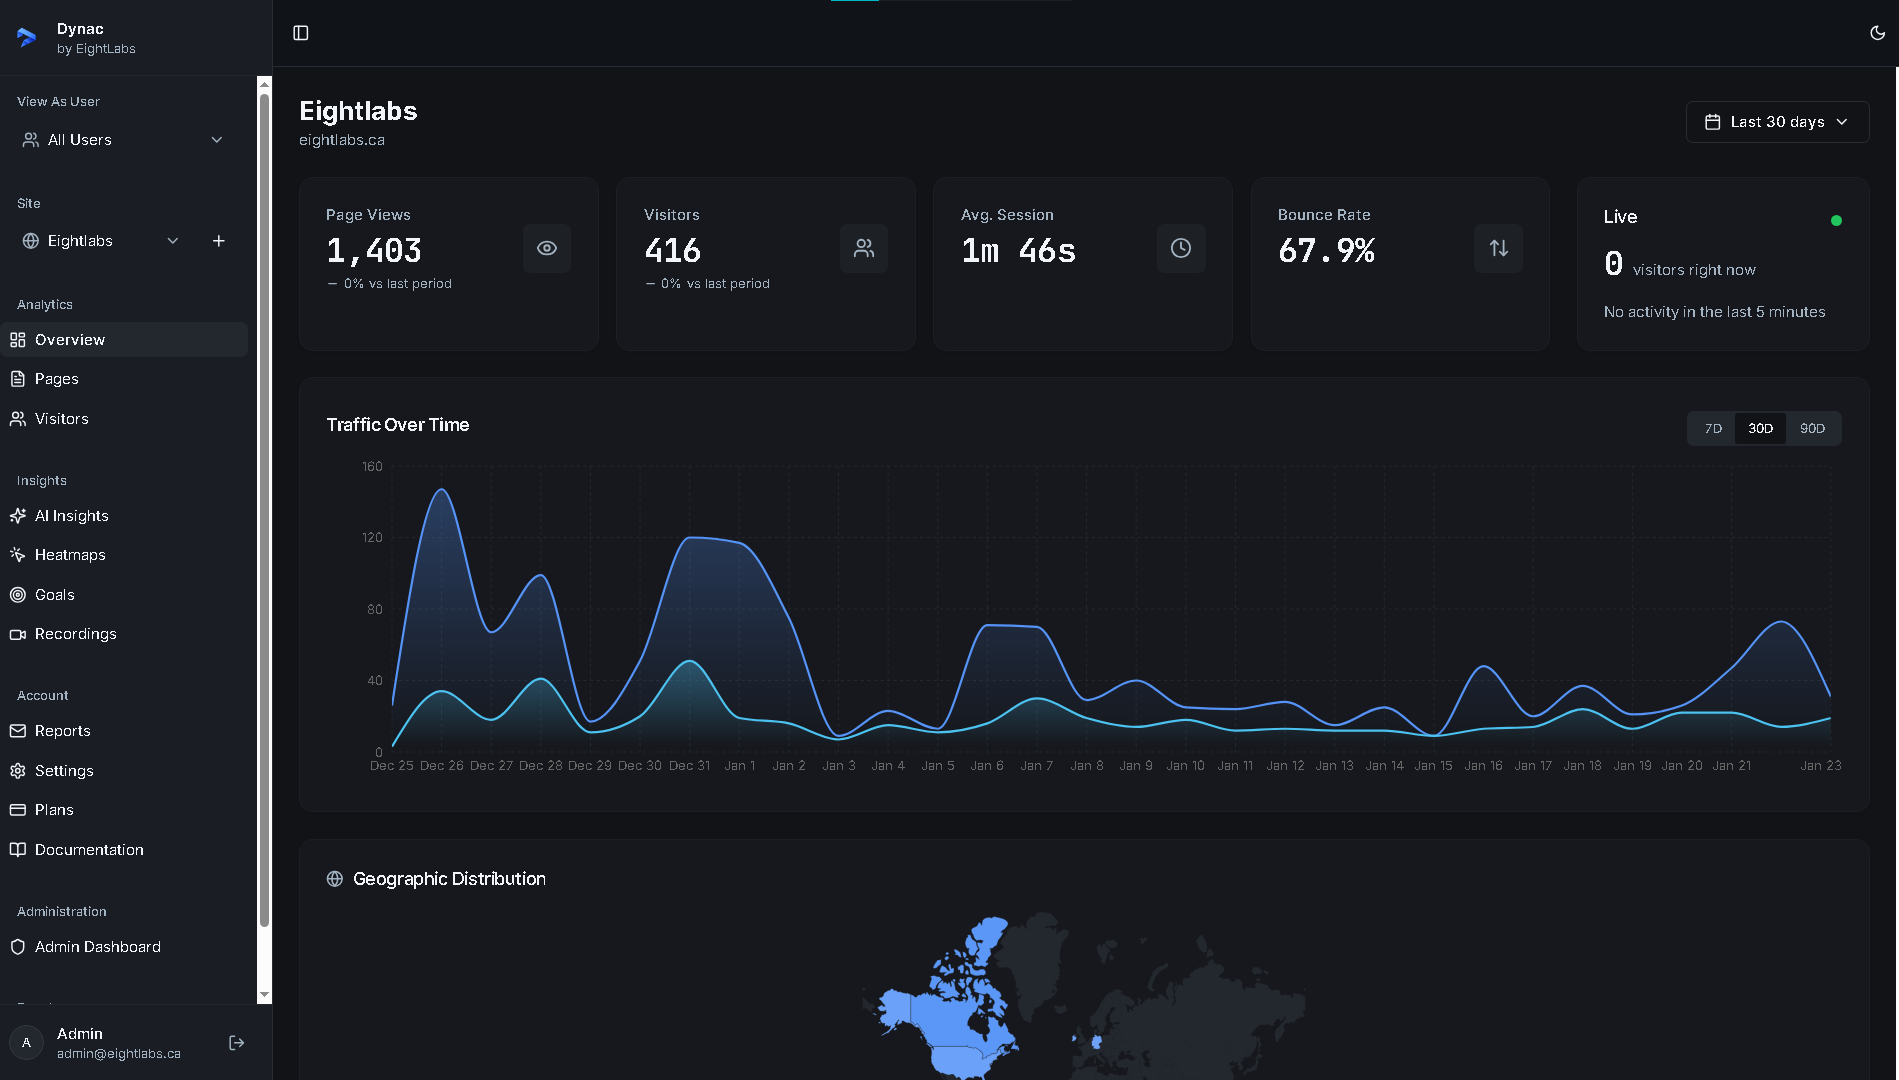Switch theme with the moon icon
The image size is (1899, 1080).
(1877, 33)
